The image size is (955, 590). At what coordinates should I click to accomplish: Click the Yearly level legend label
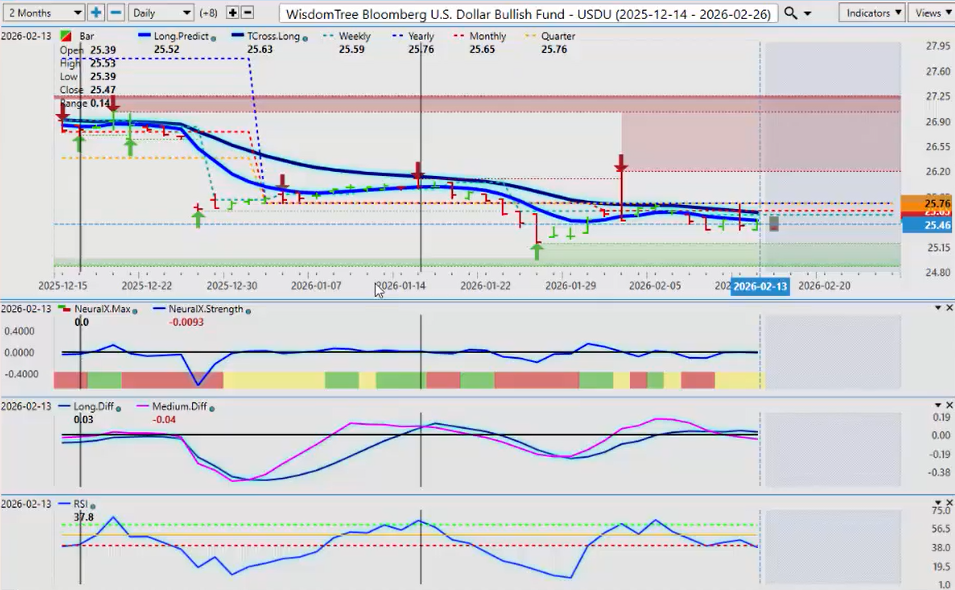pyautogui.click(x=420, y=36)
